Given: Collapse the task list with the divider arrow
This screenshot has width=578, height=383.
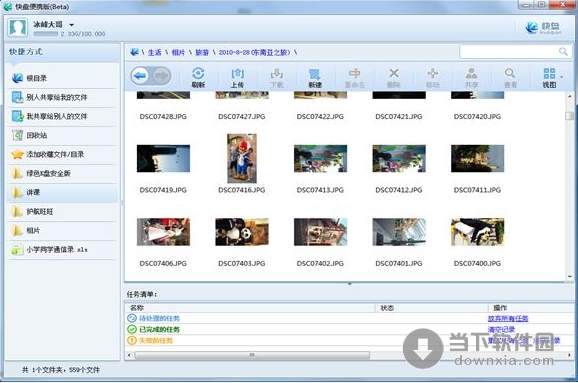Looking at the screenshot, I should [x=349, y=284].
